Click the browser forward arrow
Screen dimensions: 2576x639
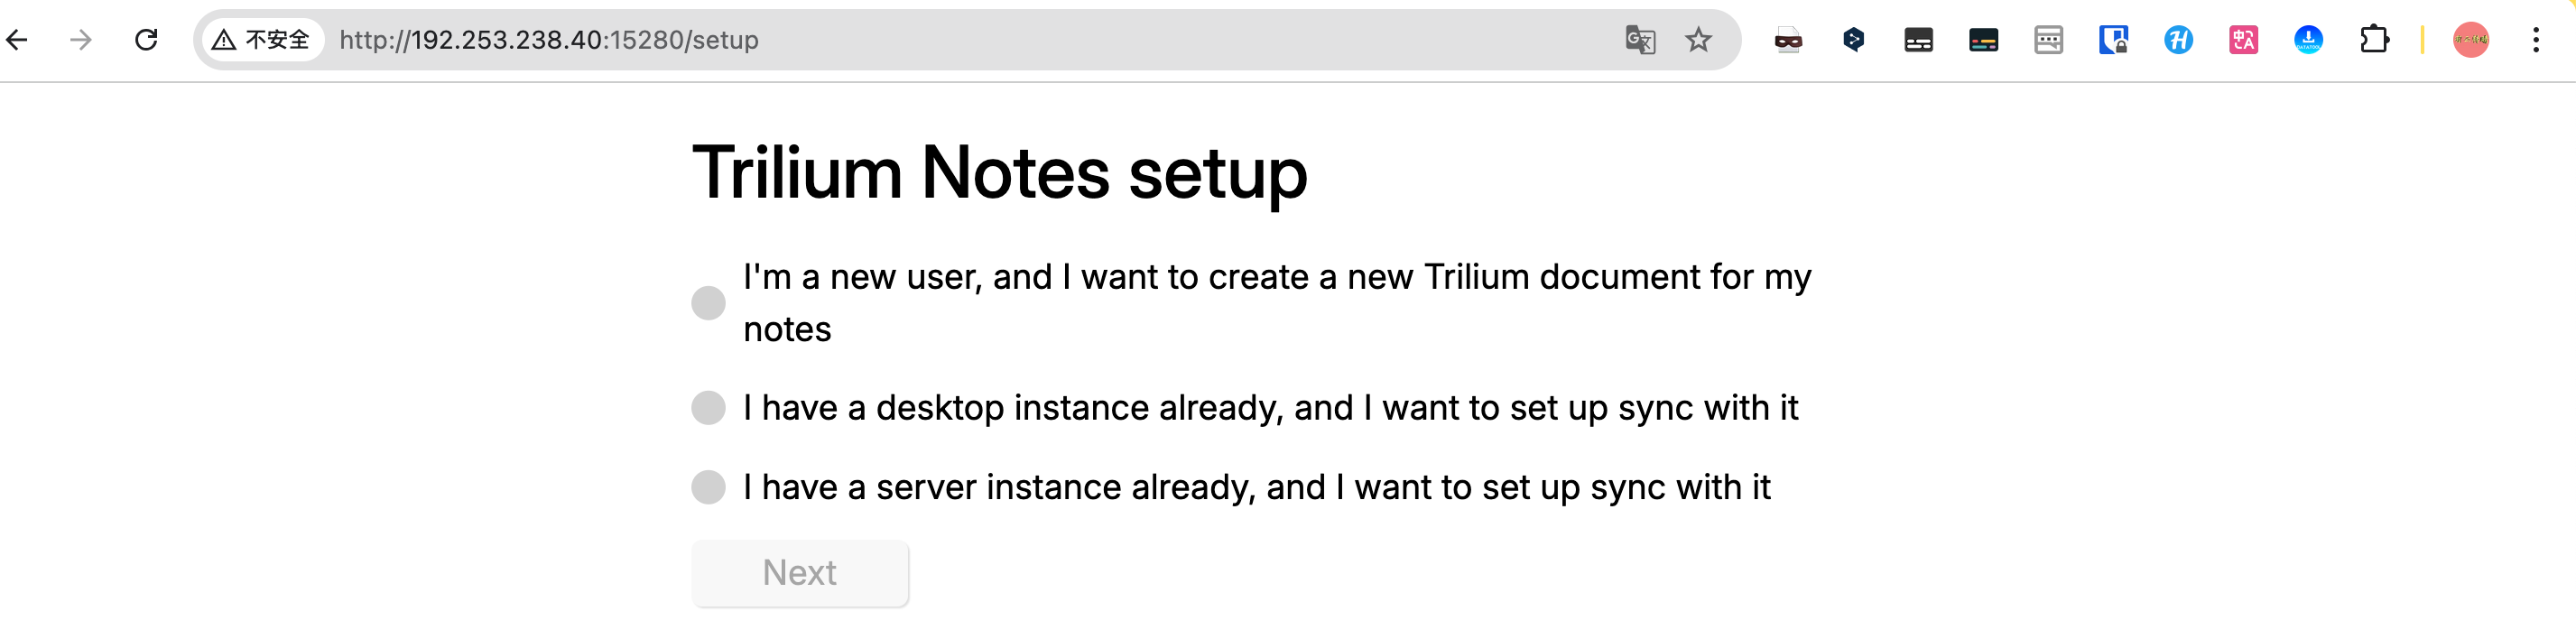click(x=81, y=40)
